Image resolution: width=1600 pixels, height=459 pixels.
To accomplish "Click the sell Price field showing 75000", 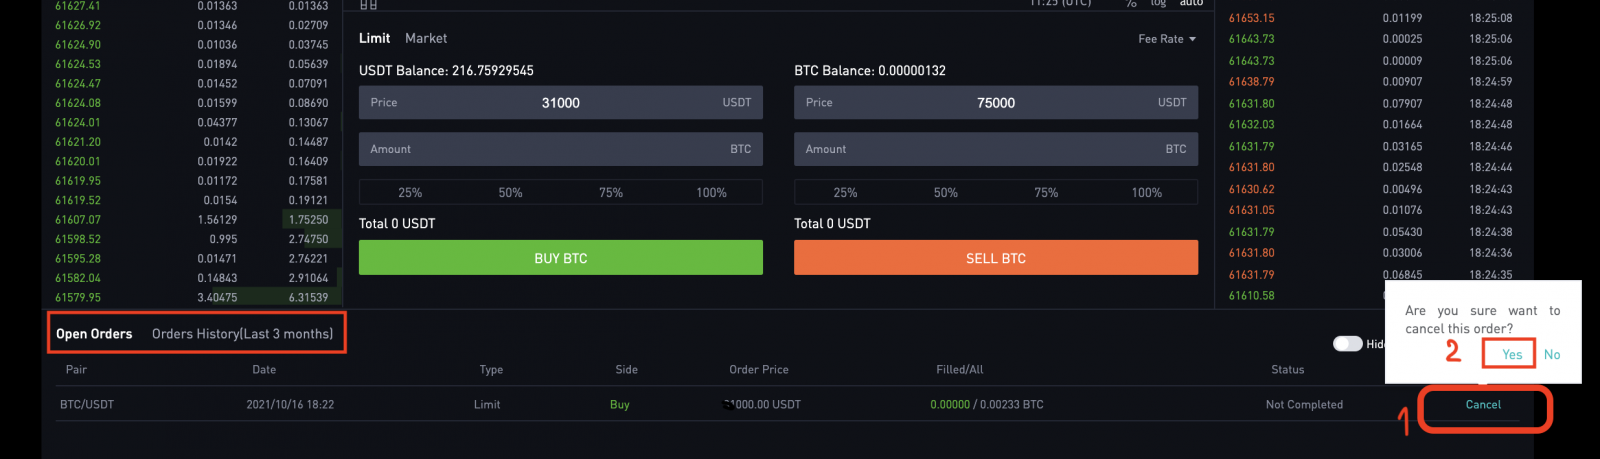I will click(995, 103).
